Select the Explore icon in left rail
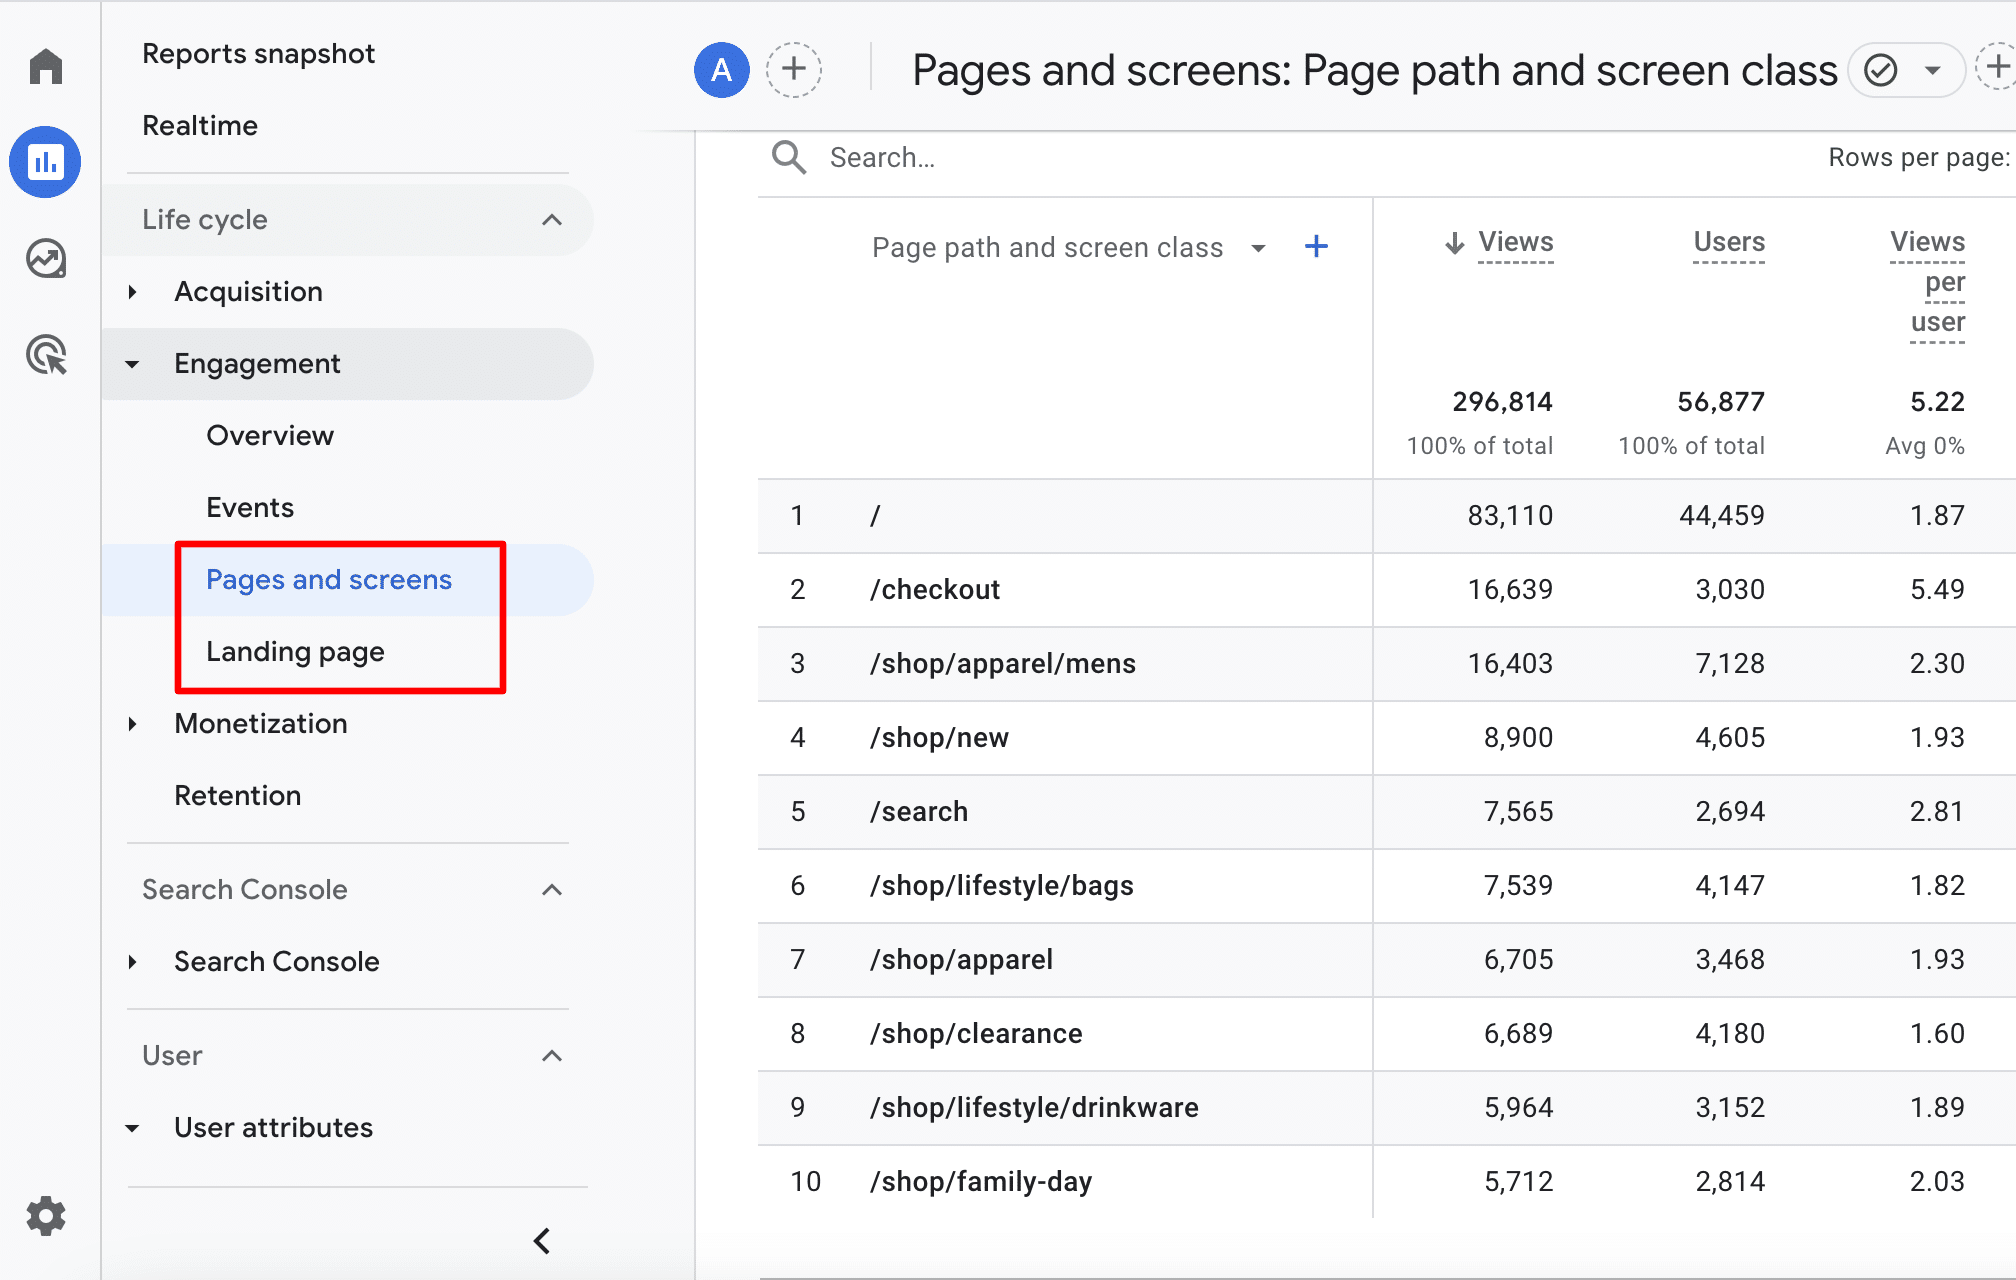Screen dimensions: 2016x1280 point(45,258)
